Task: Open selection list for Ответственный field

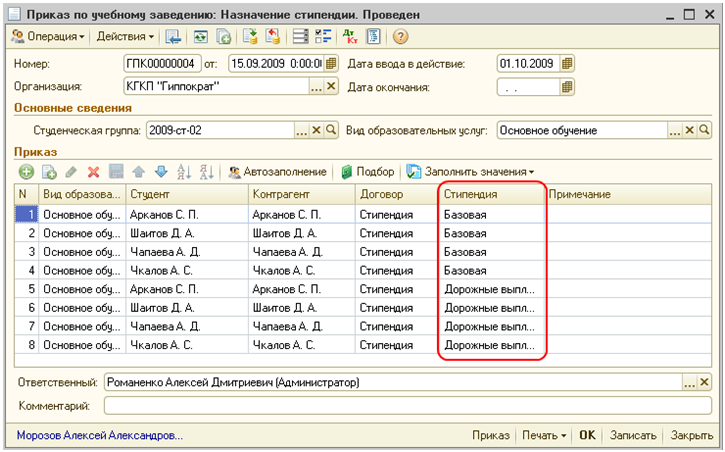Action: tap(688, 383)
